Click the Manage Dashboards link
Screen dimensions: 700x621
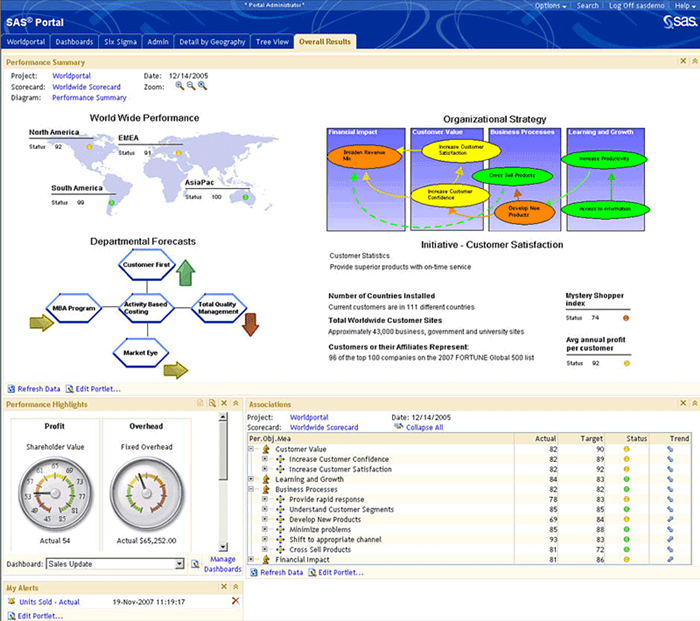click(223, 564)
